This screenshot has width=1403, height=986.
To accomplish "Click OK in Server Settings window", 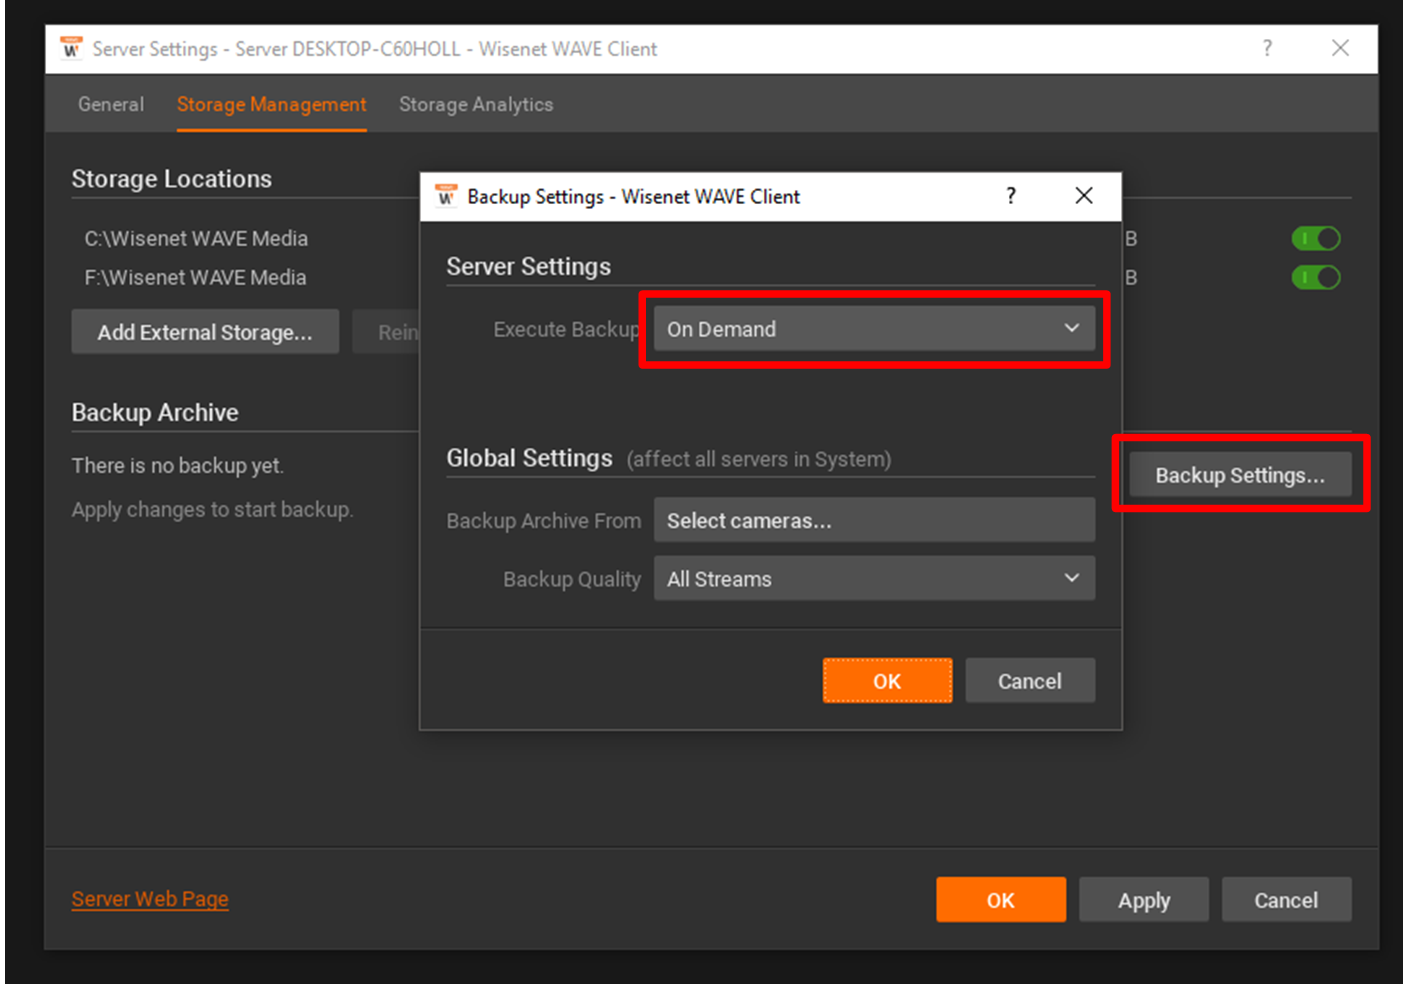I will [1001, 900].
